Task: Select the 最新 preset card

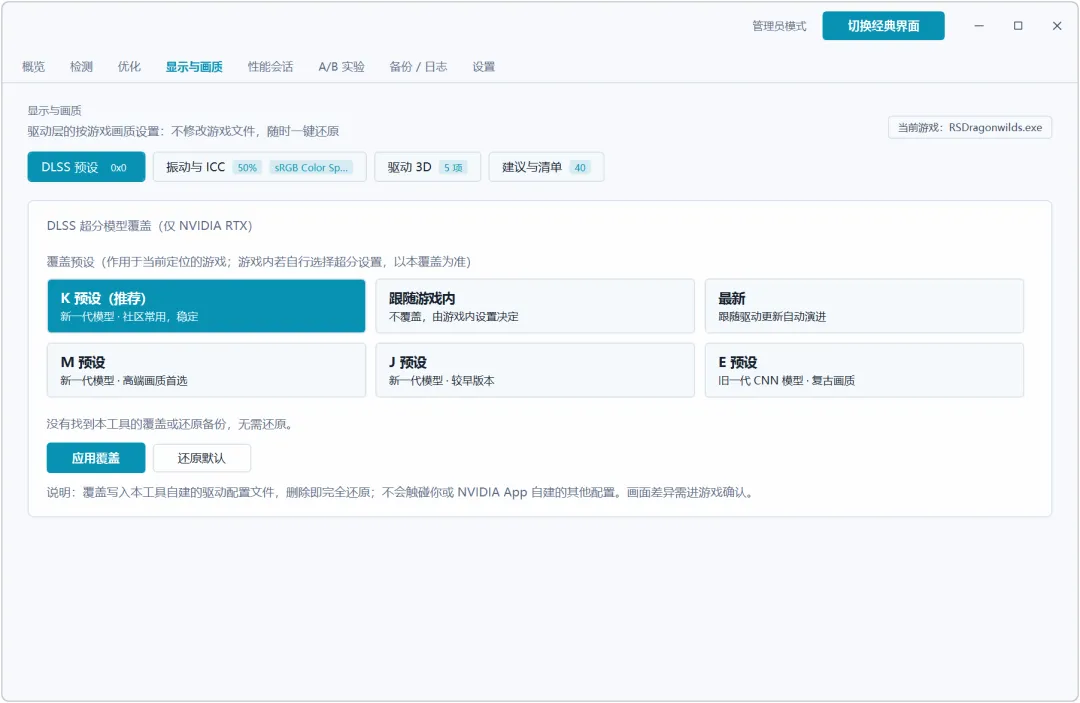Action: [x=864, y=306]
